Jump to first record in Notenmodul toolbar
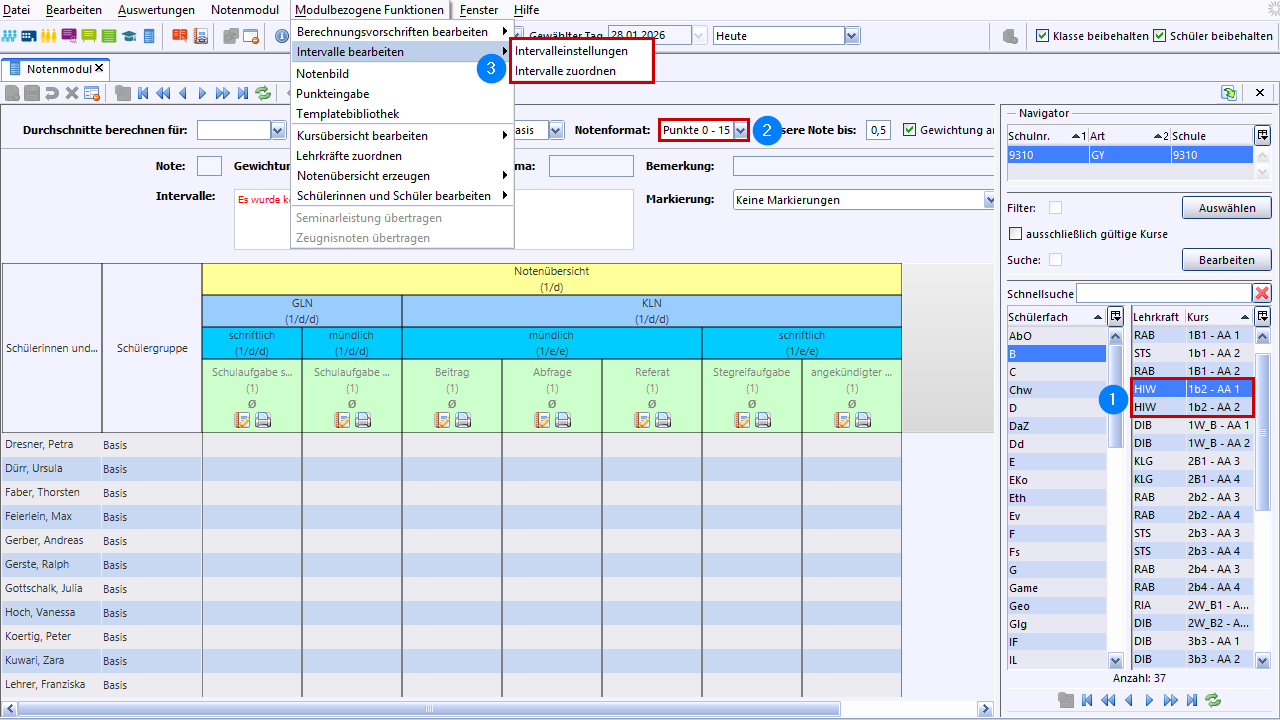 [x=143, y=93]
